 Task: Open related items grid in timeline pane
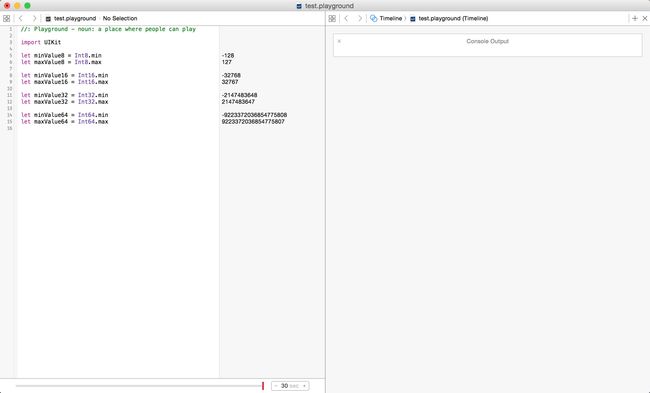(x=332, y=18)
